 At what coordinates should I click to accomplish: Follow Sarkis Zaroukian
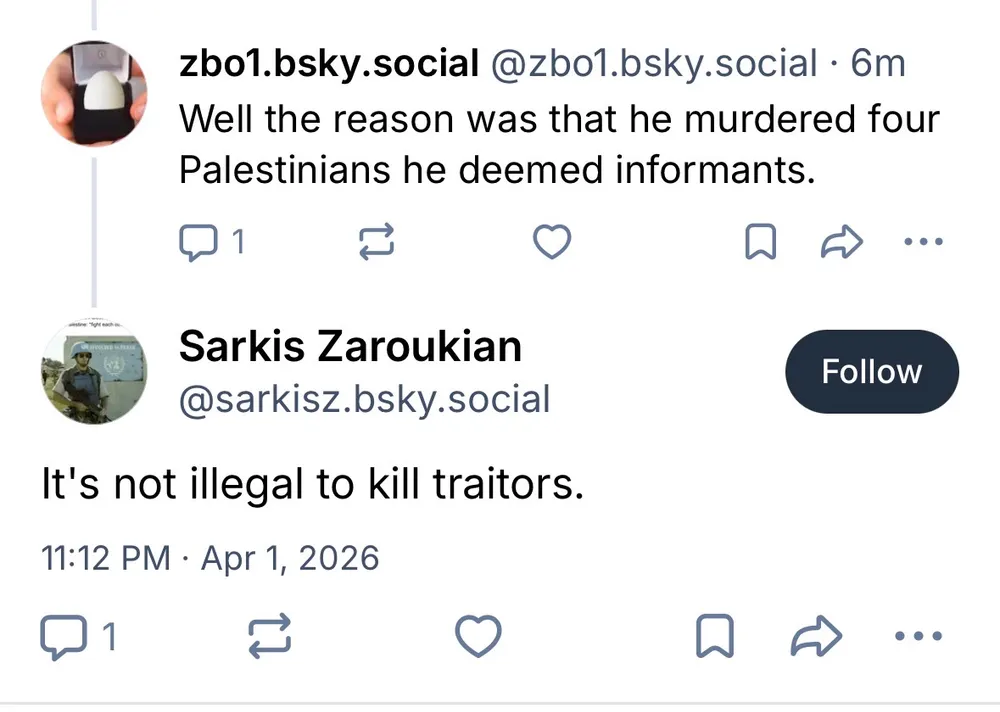point(871,372)
